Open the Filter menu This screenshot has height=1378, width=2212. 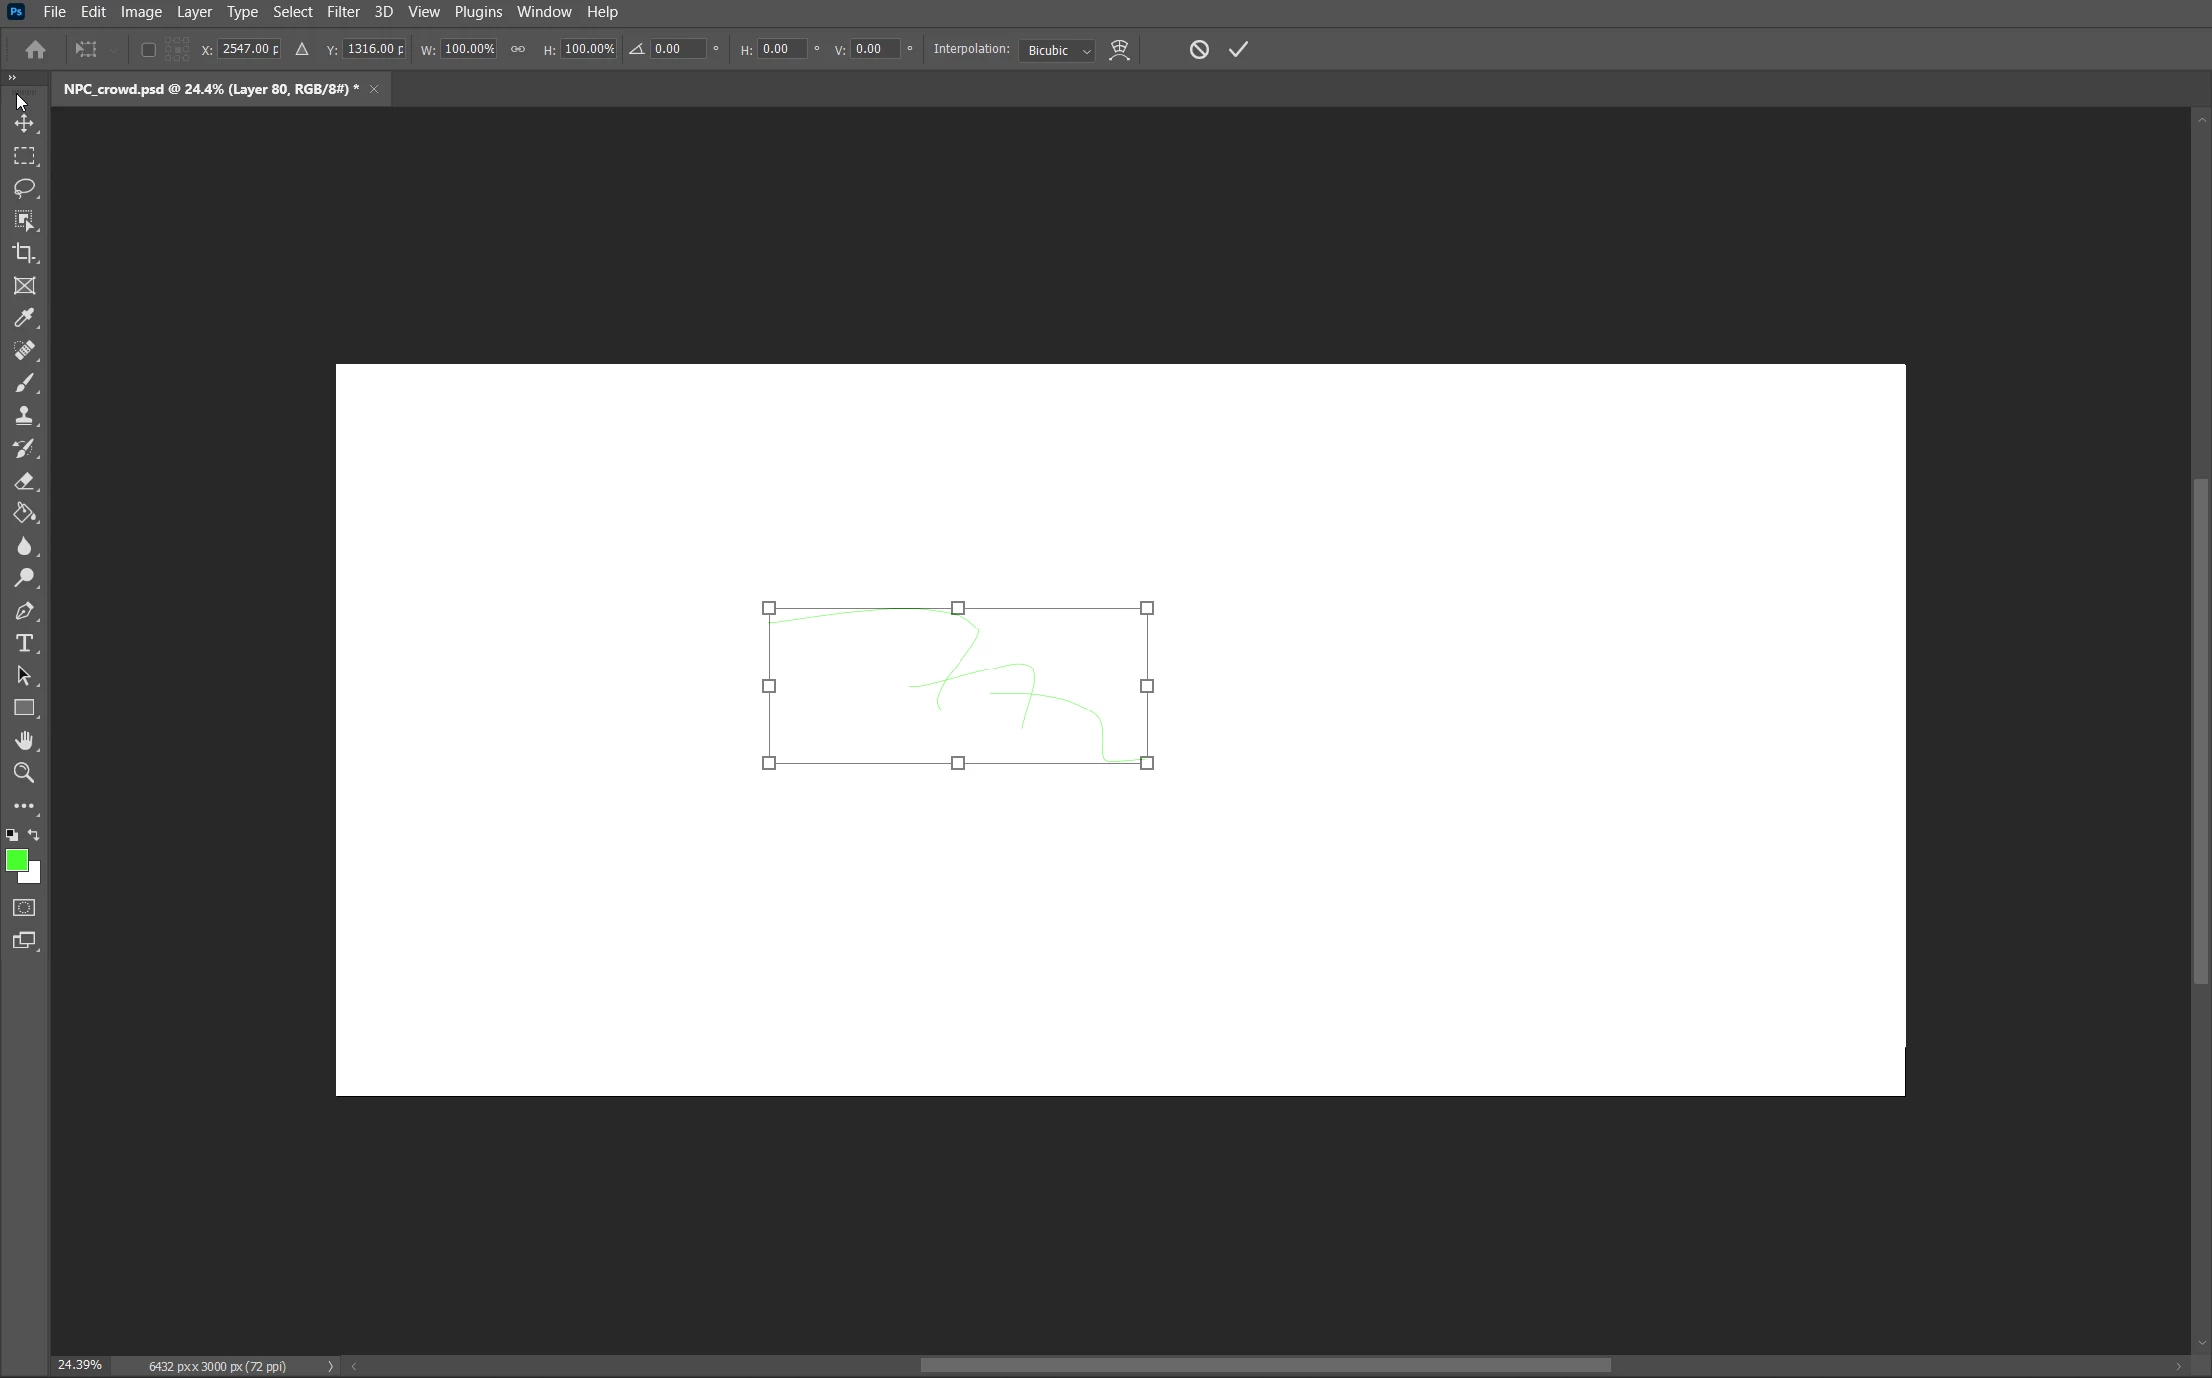click(x=343, y=12)
